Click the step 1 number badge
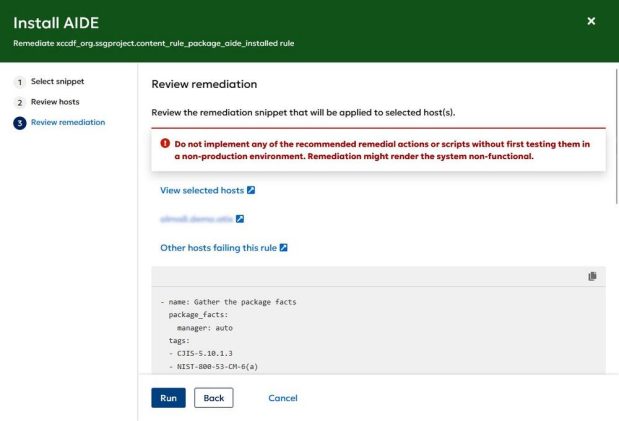This screenshot has width=619, height=421. coord(18,81)
